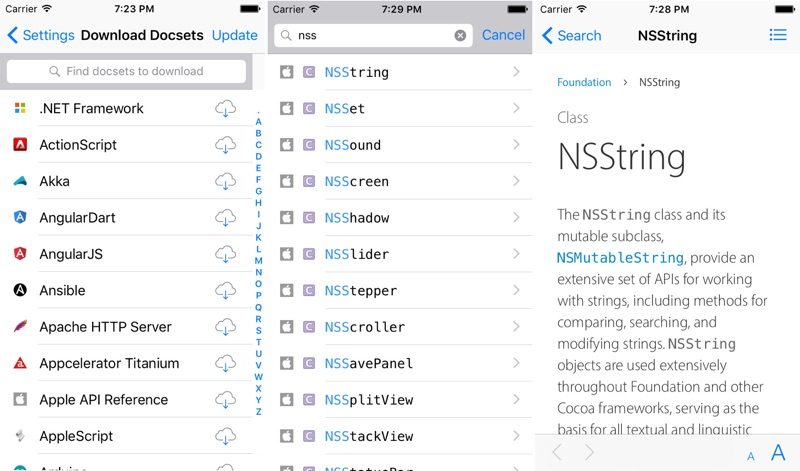Go back to Search

pos(571,36)
